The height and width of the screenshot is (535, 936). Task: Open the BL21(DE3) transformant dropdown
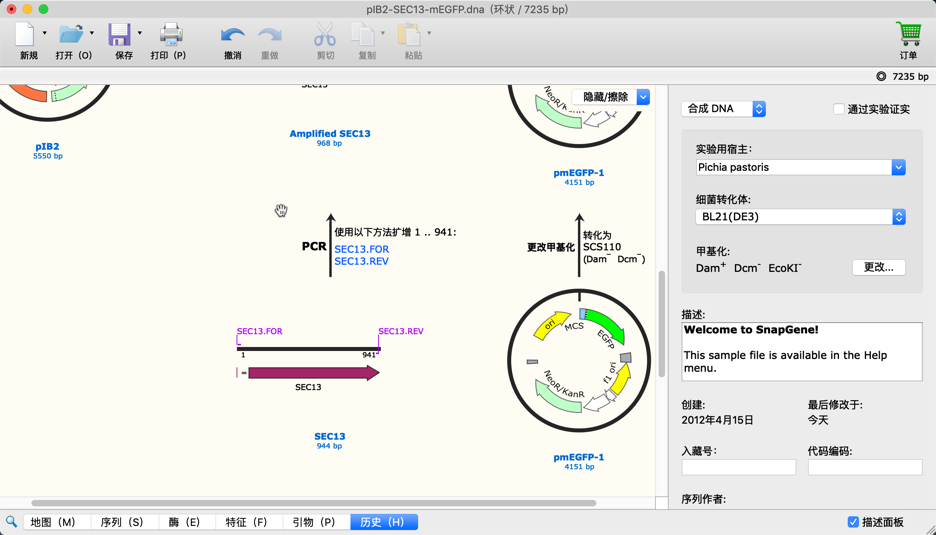pyautogui.click(x=898, y=217)
